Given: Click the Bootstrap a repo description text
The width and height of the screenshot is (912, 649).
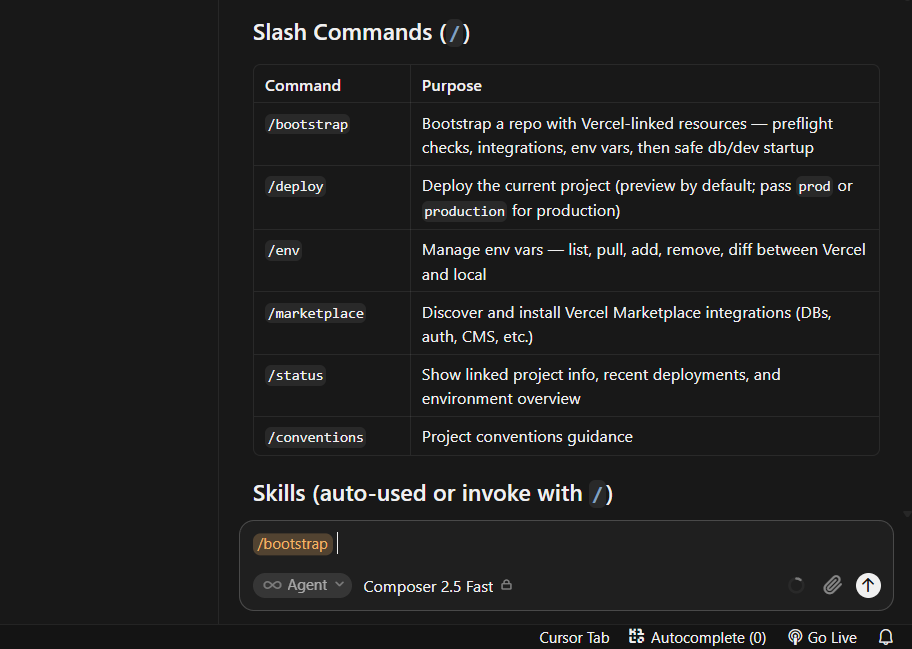Looking at the screenshot, I should pos(627,135).
